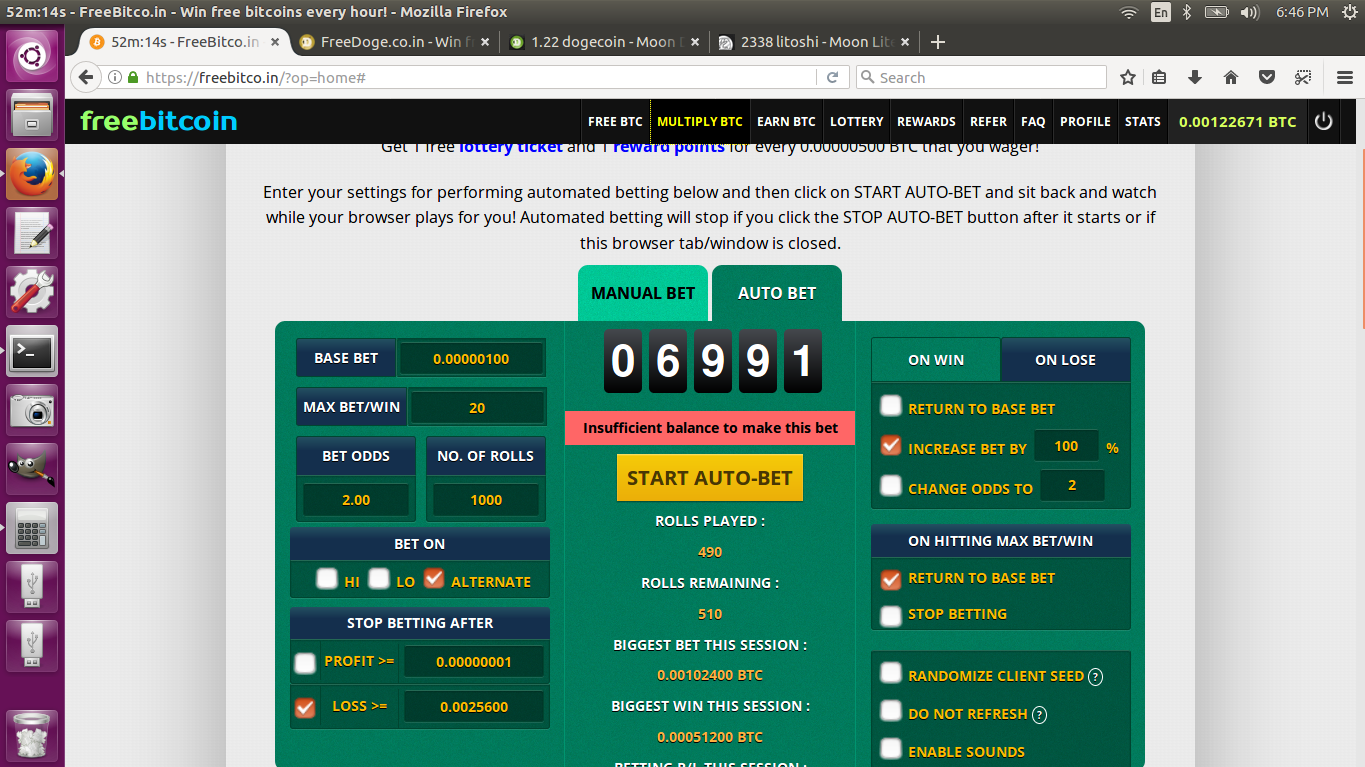Open the Bluetooth indicator menu

point(1187,12)
